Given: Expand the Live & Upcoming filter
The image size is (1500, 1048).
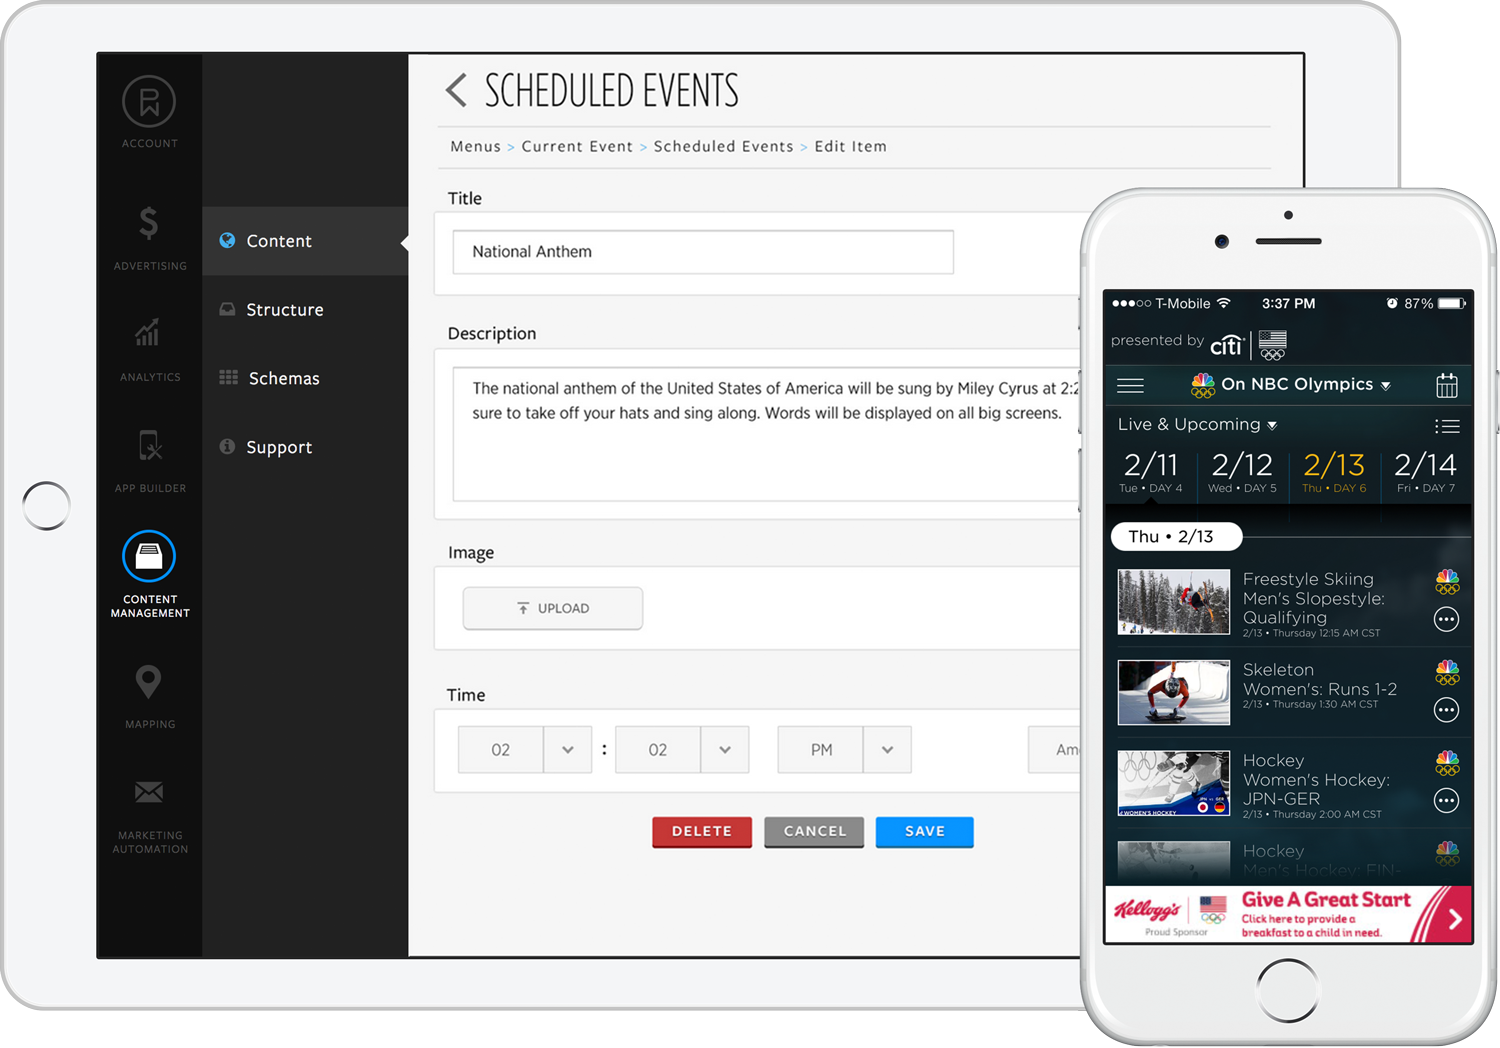Looking at the screenshot, I should [1197, 425].
